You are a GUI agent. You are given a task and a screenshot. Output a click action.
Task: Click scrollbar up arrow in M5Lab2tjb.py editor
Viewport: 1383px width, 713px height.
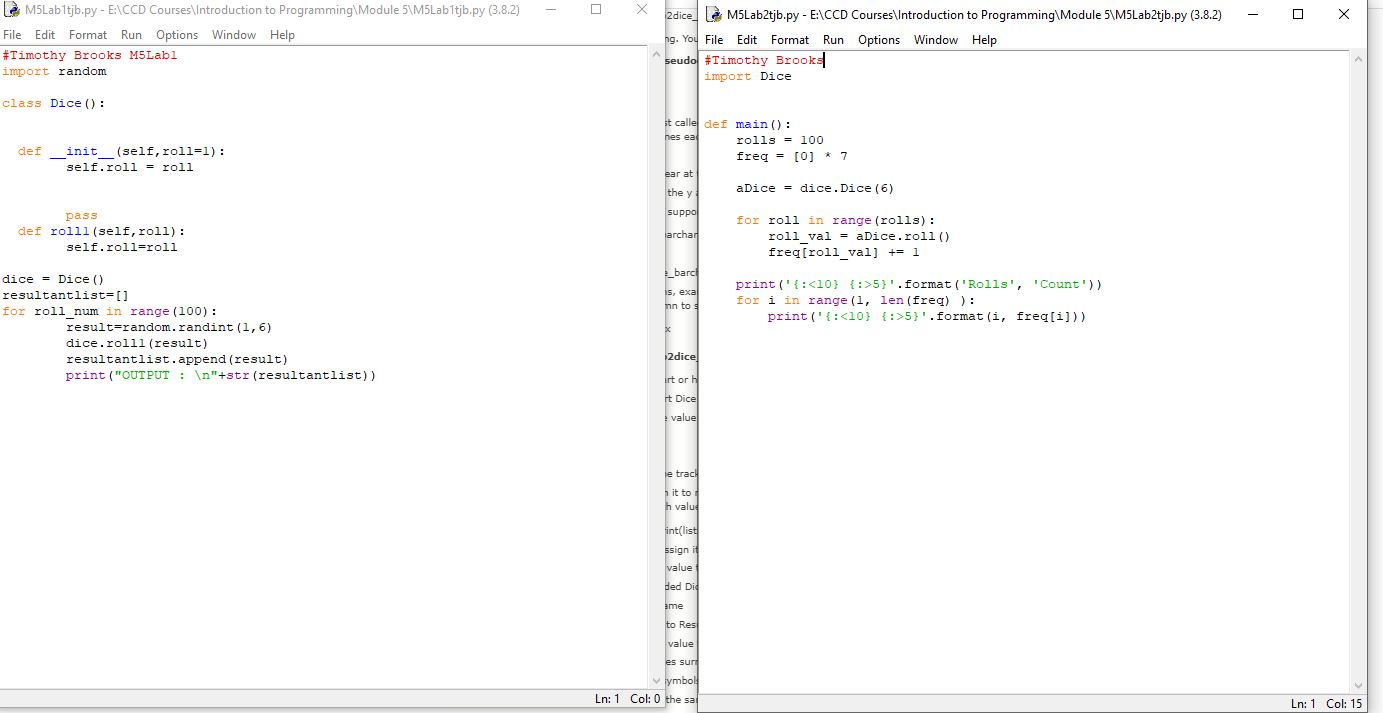point(1357,60)
